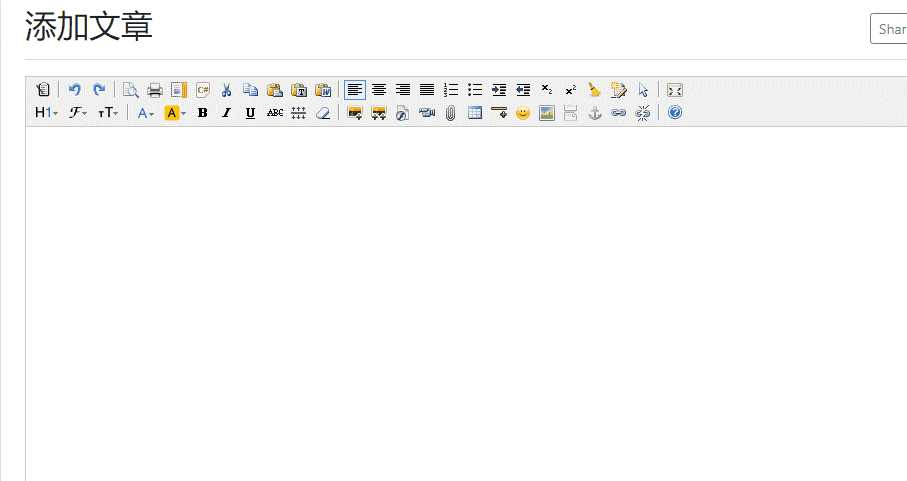Apply superscript formatting
This screenshot has height=481, width=907.
click(x=571, y=90)
